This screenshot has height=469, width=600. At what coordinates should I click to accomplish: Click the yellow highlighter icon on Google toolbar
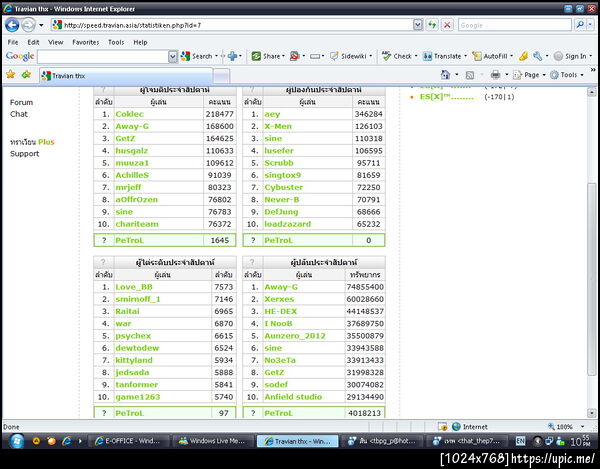523,56
